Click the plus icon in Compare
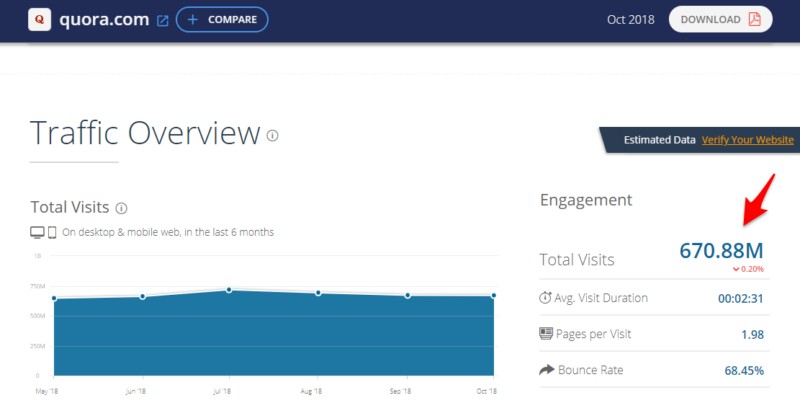Viewport: 800px width, 403px height. (192, 19)
